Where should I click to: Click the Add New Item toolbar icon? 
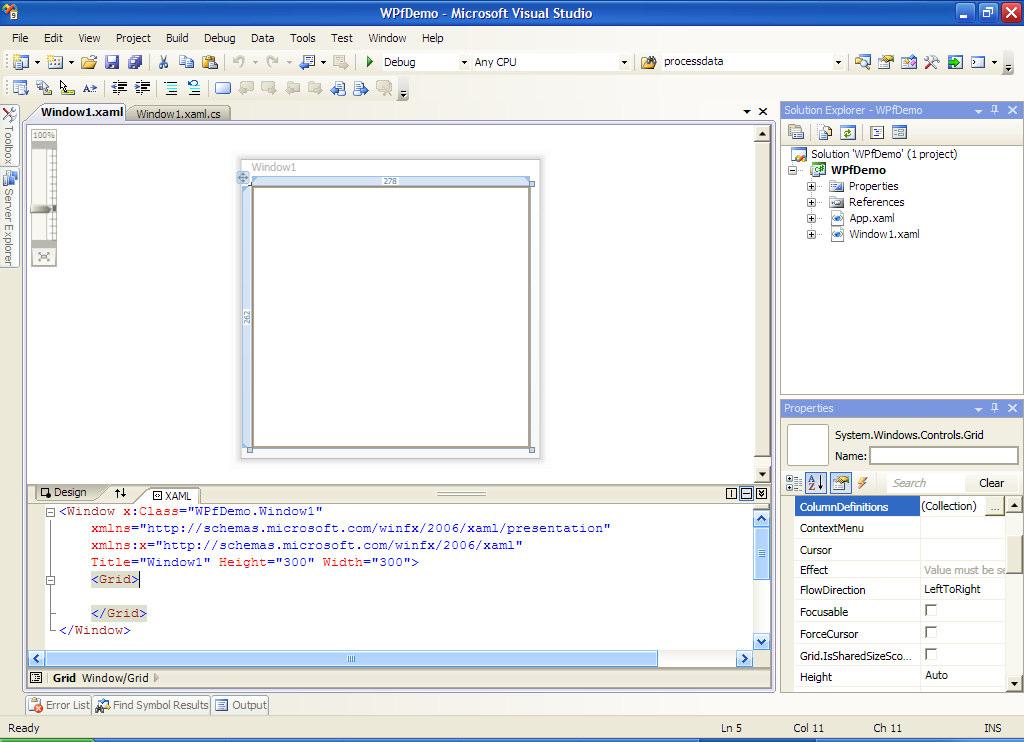click(55, 62)
